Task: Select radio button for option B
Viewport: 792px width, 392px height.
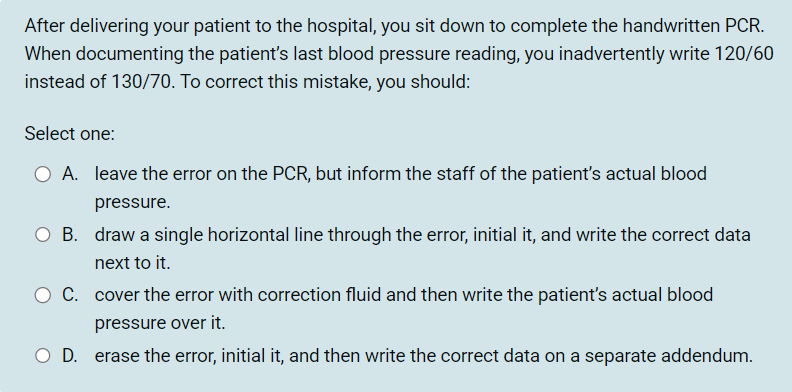Action: [42, 235]
